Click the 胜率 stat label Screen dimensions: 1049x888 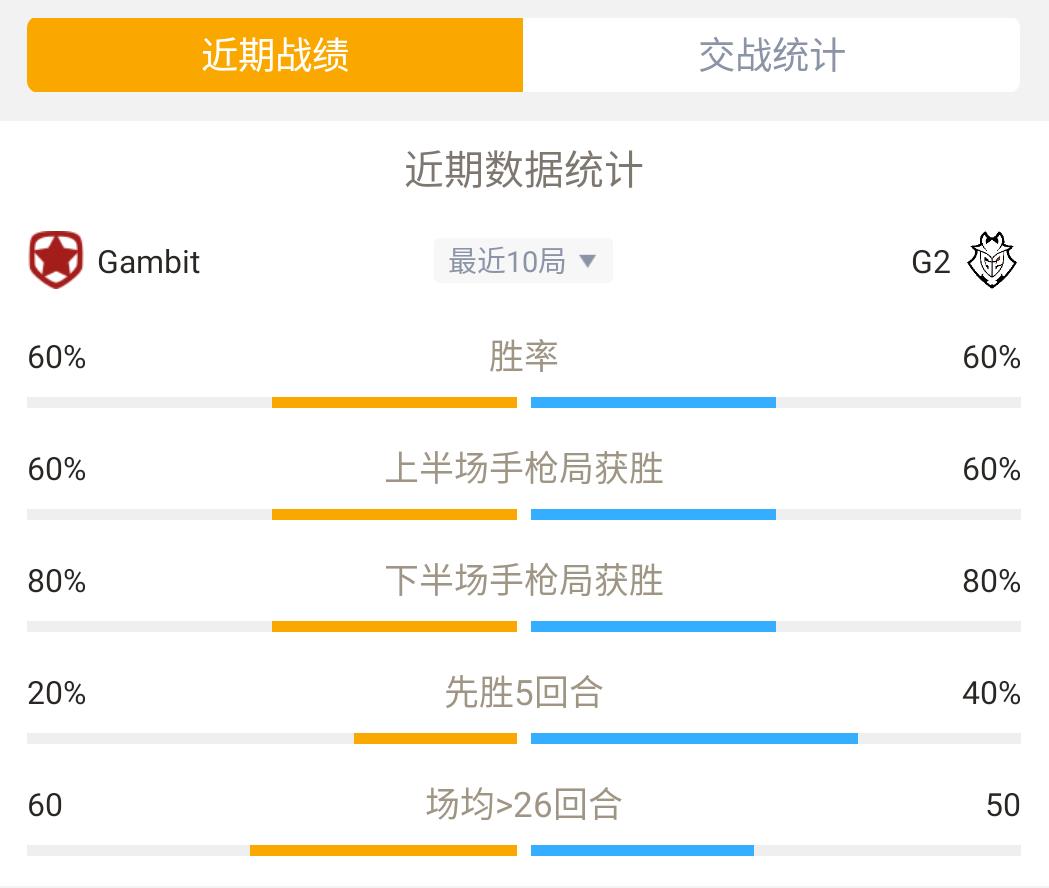[x=523, y=356]
